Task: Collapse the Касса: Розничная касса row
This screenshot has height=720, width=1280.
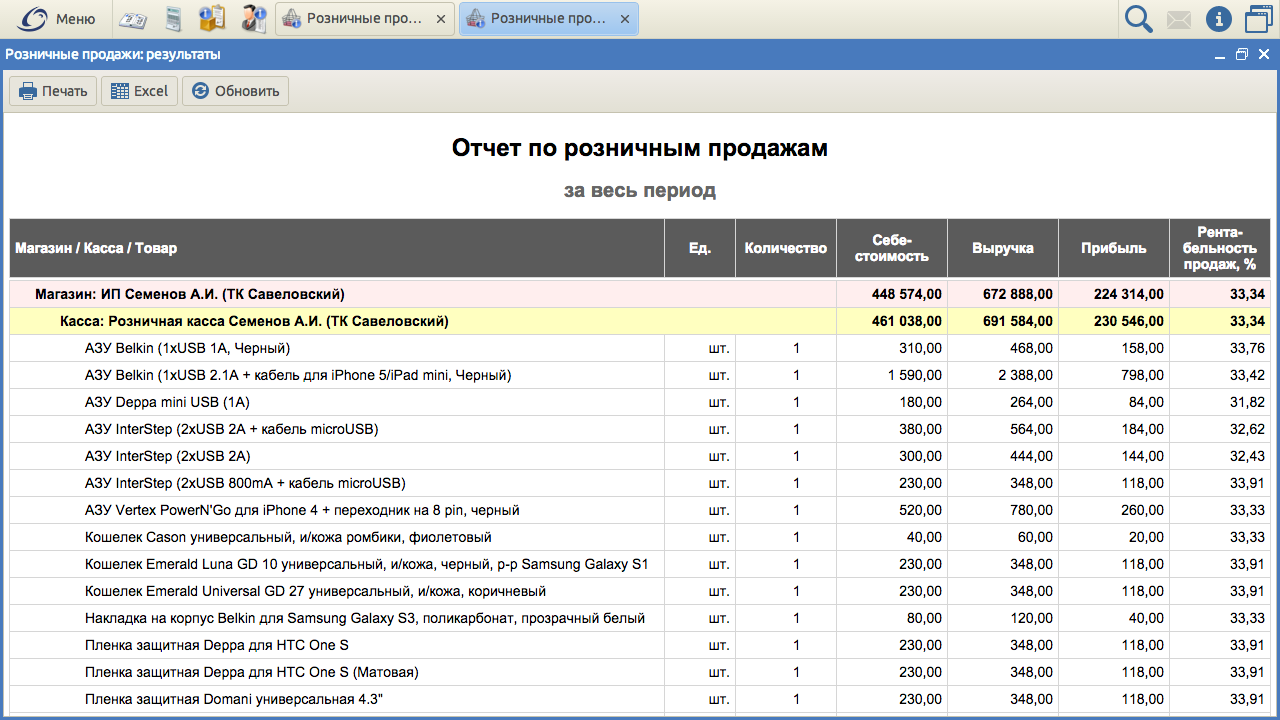Action: (x=253, y=321)
